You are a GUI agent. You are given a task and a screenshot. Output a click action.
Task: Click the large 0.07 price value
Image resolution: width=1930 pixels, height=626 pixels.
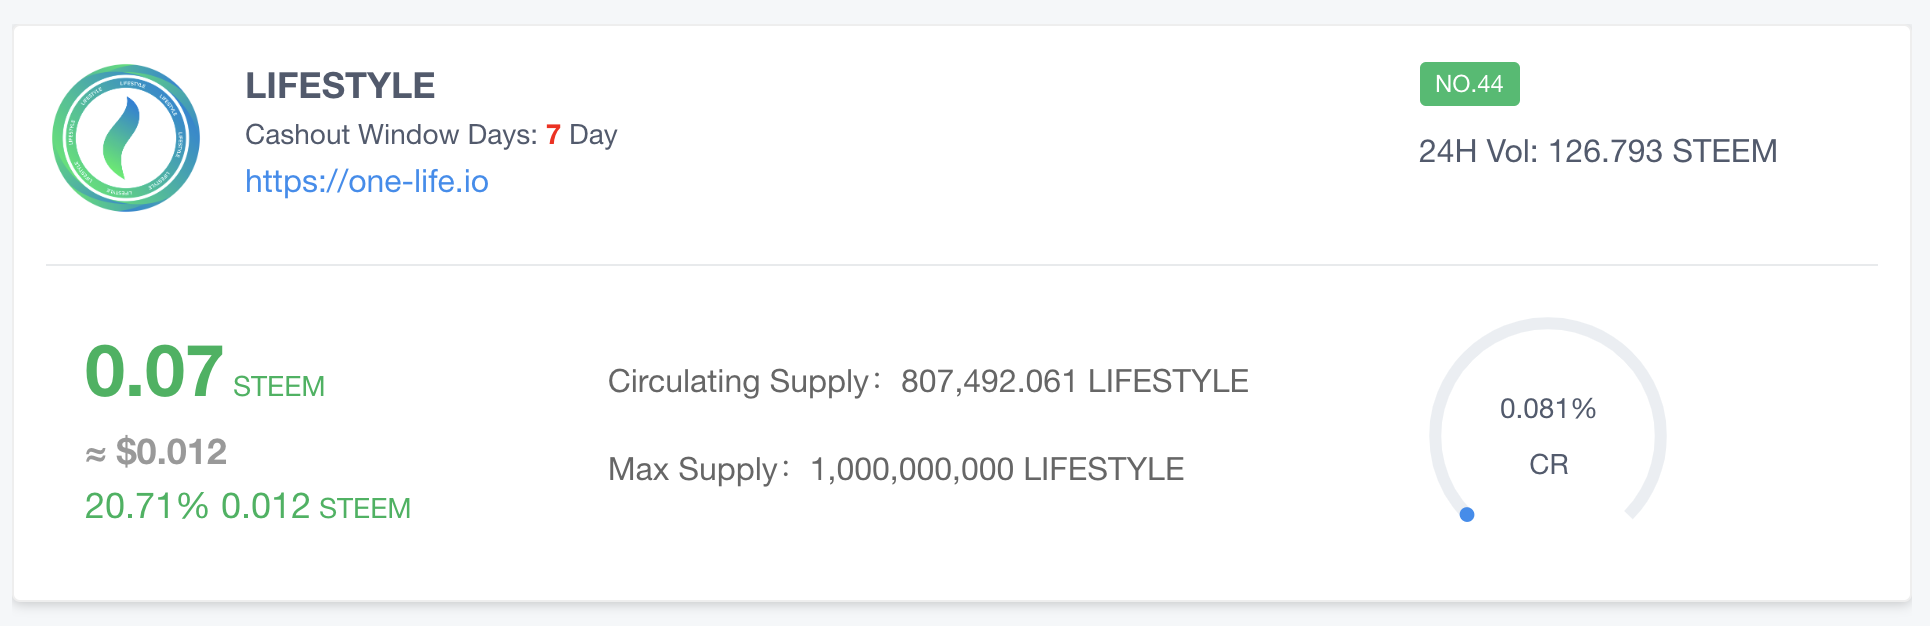(153, 372)
